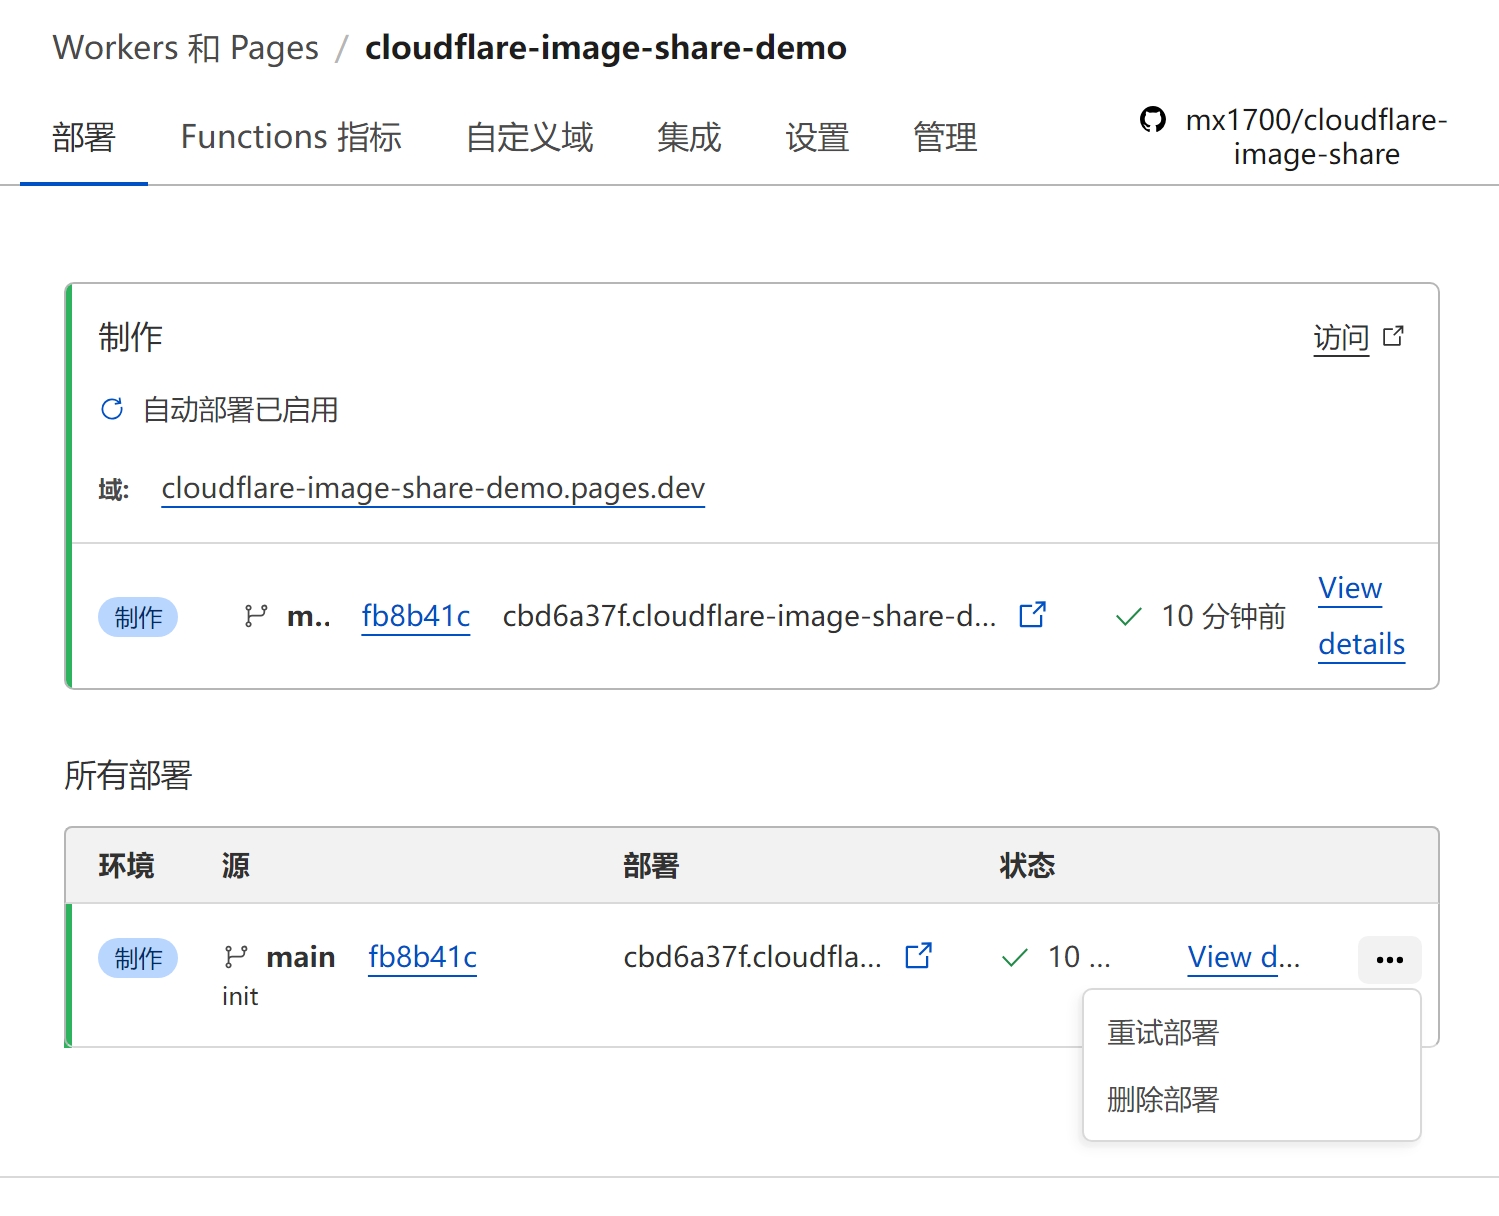Click branch icon in production card row
The height and width of the screenshot is (1216, 1499).
(256, 616)
